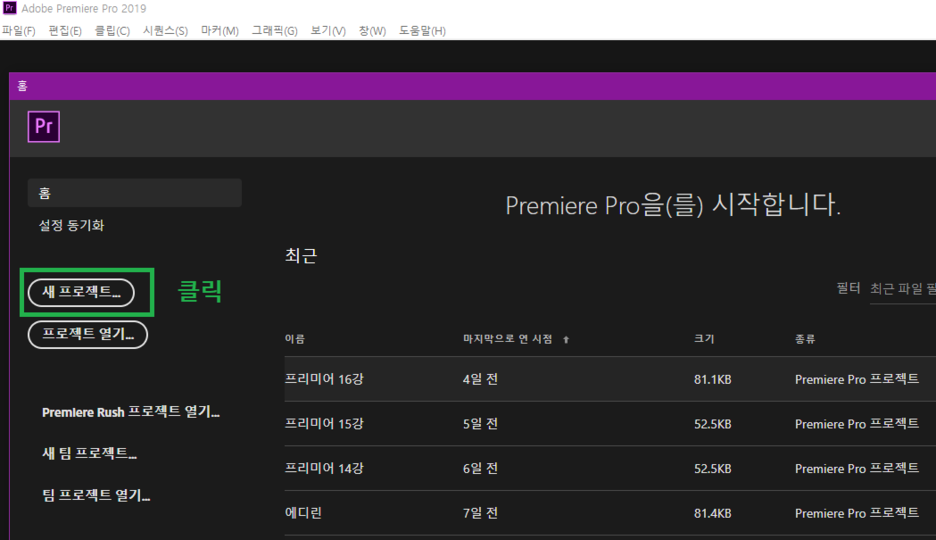
Task: Open the 편집(E) menu
Action: click(x=65, y=31)
